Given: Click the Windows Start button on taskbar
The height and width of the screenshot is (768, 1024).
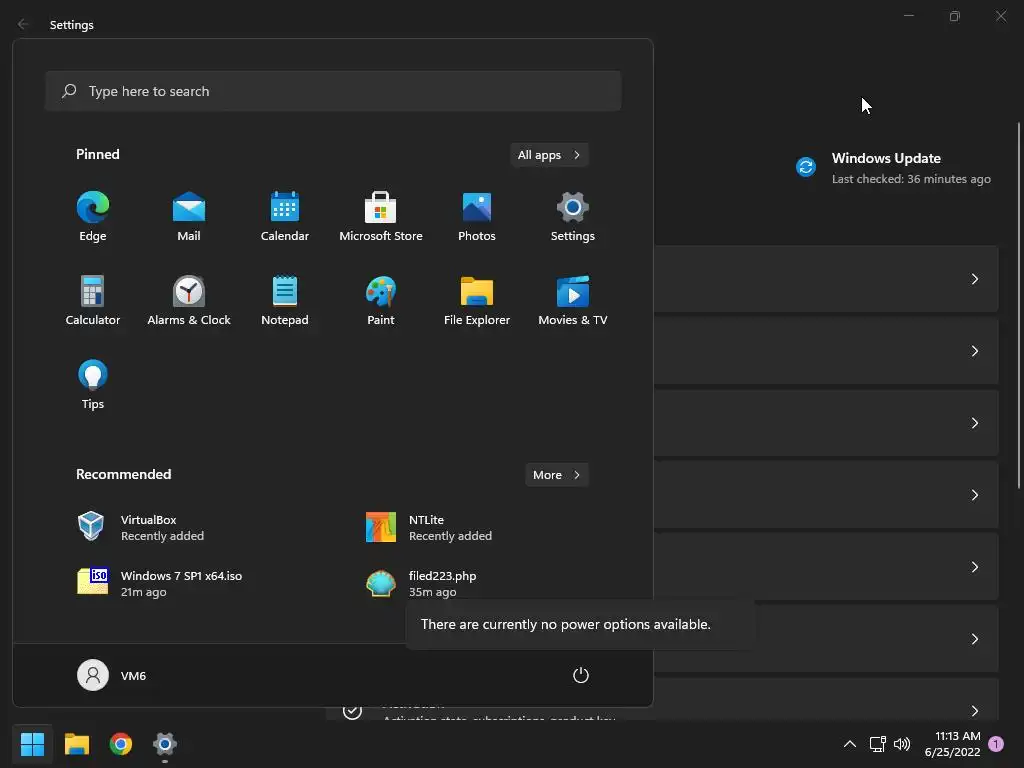Looking at the screenshot, I should 32,744.
